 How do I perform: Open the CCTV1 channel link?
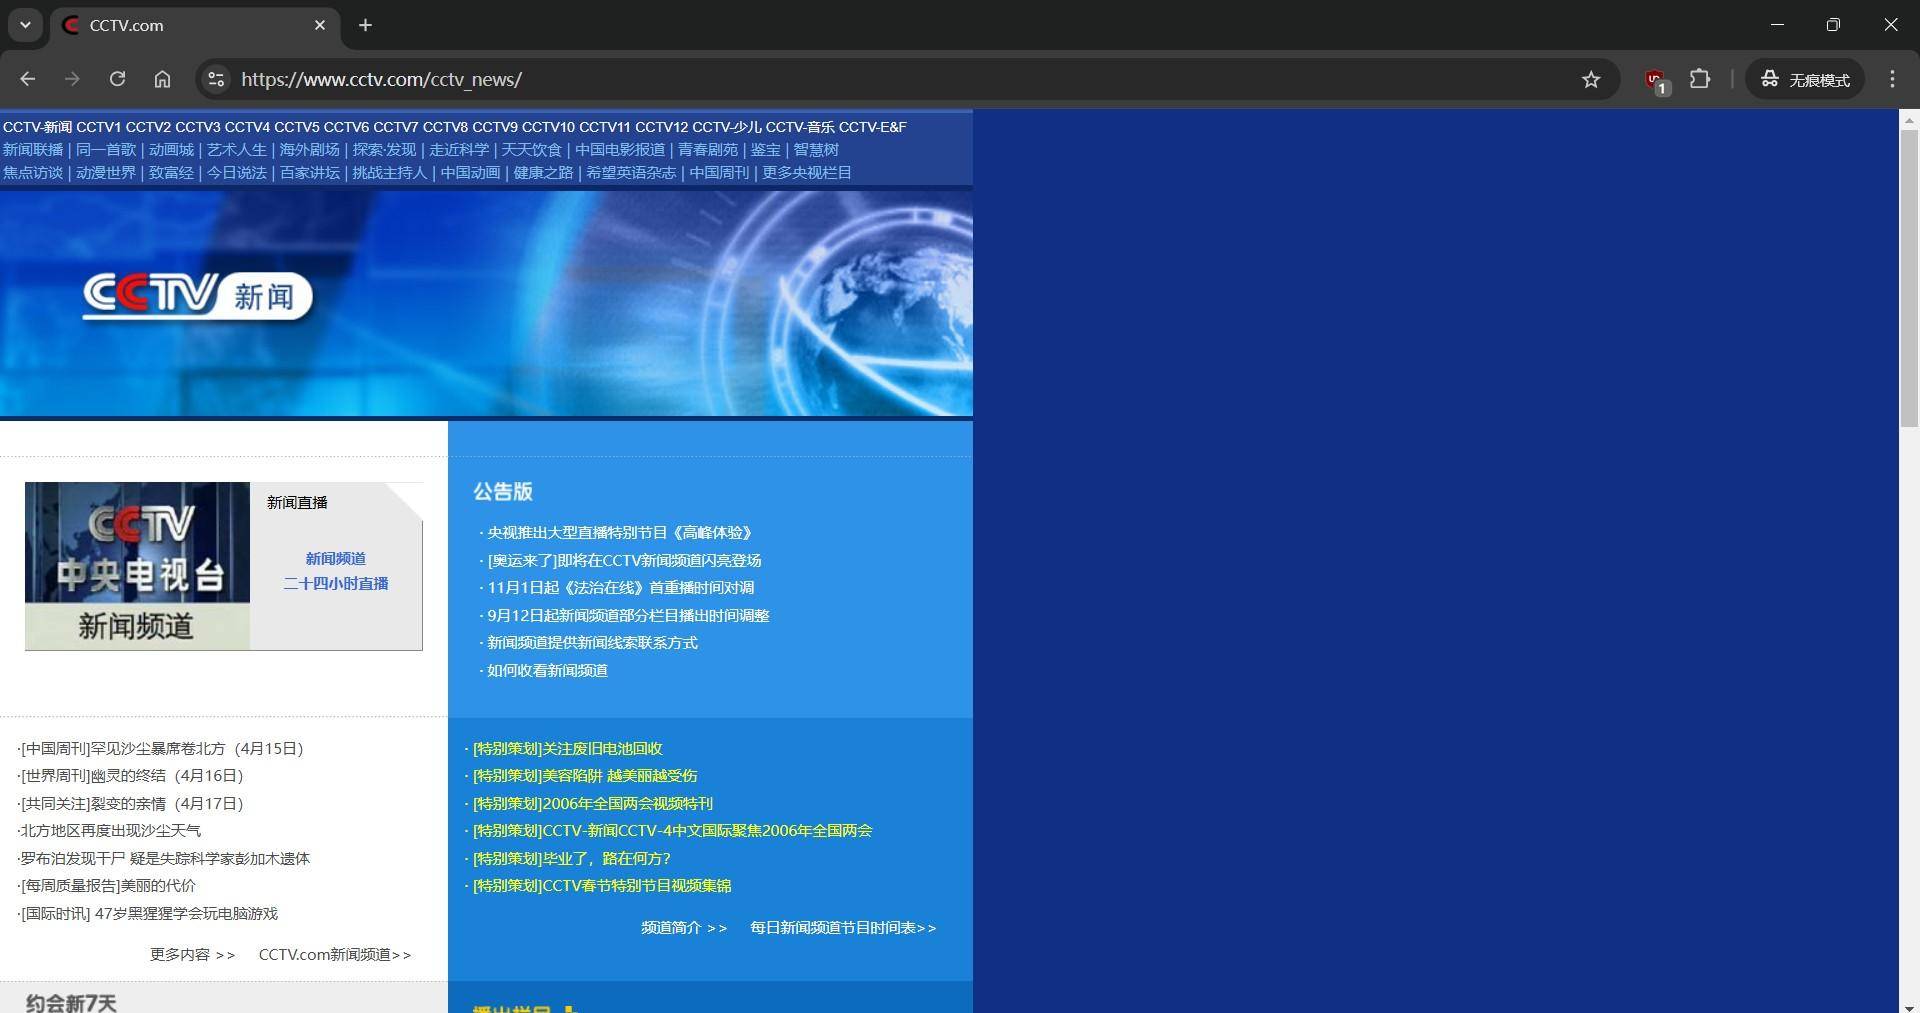tap(98, 127)
